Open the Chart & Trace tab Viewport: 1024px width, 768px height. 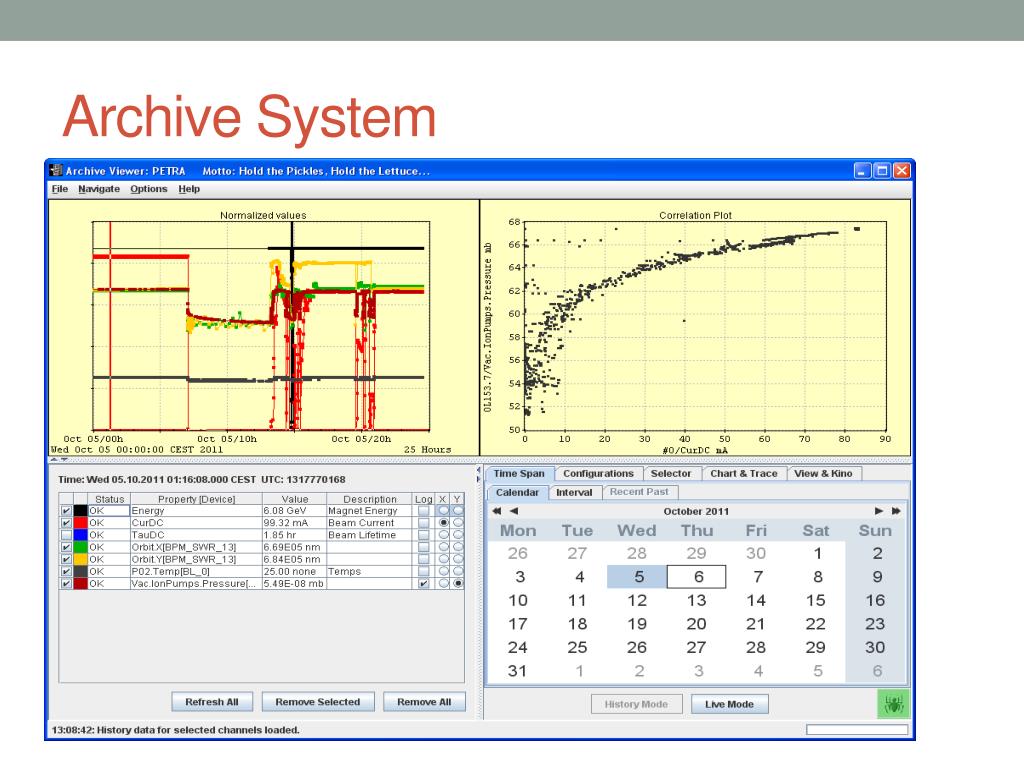[744, 473]
